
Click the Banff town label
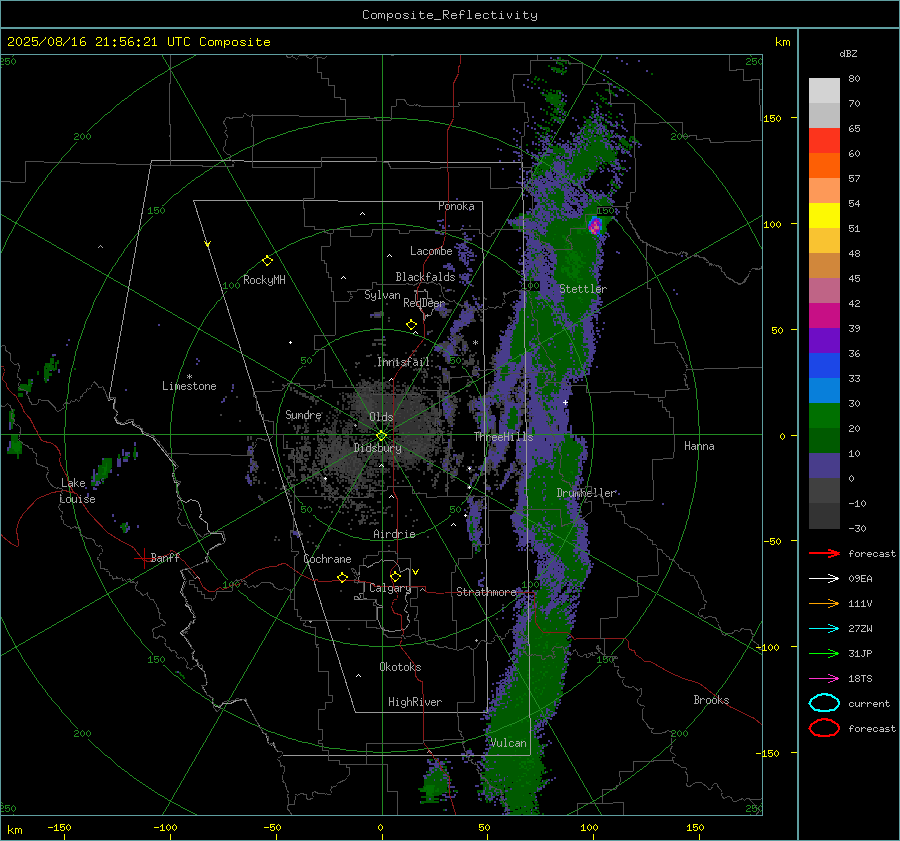coord(165,558)
